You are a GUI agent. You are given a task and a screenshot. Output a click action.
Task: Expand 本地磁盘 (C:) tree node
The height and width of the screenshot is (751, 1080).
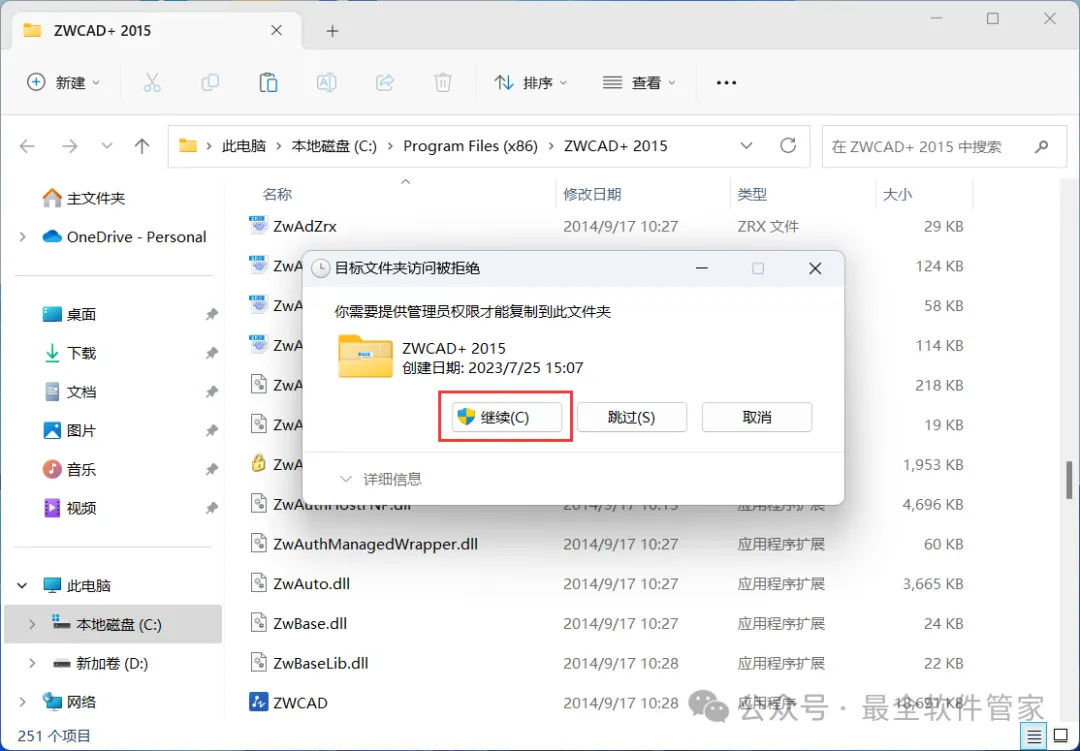pyautogui.click(x=32, y=624)
